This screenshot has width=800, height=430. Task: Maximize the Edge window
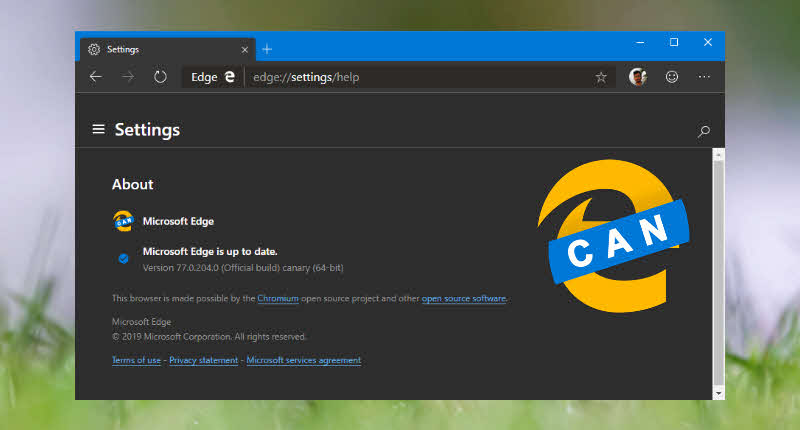pos(674,42)
